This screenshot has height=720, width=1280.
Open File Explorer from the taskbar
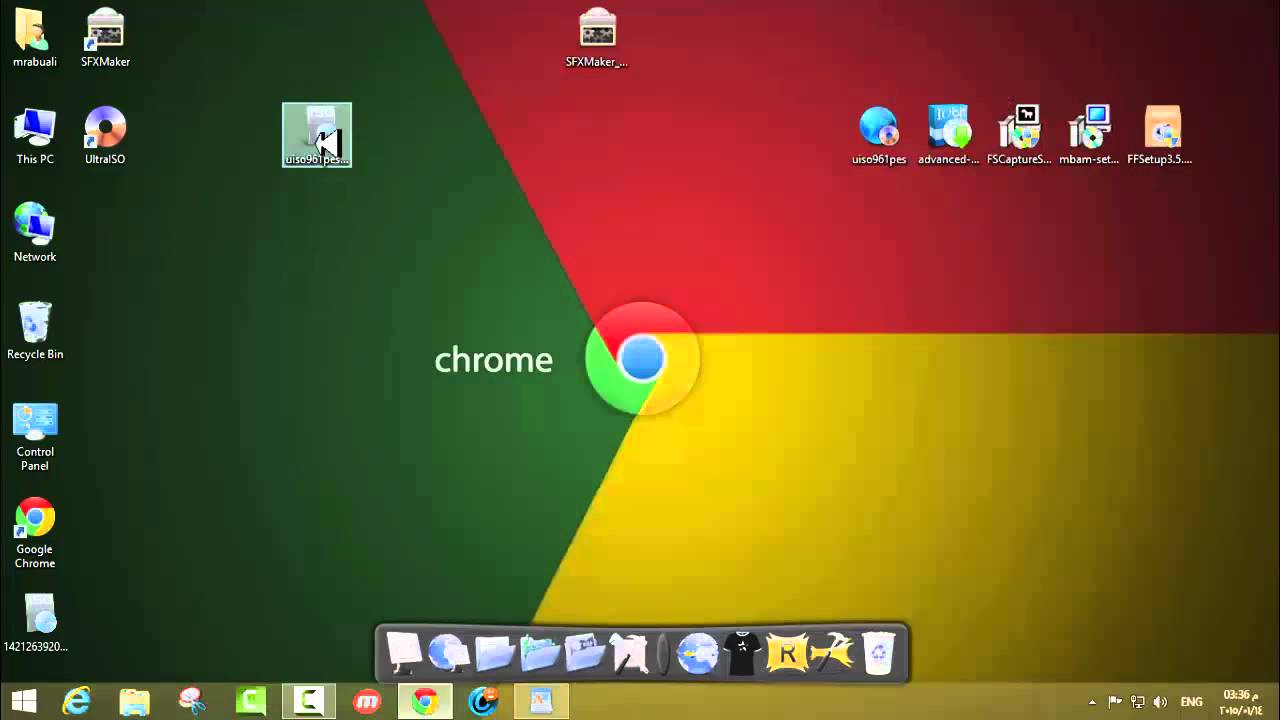tap(134, 702)
